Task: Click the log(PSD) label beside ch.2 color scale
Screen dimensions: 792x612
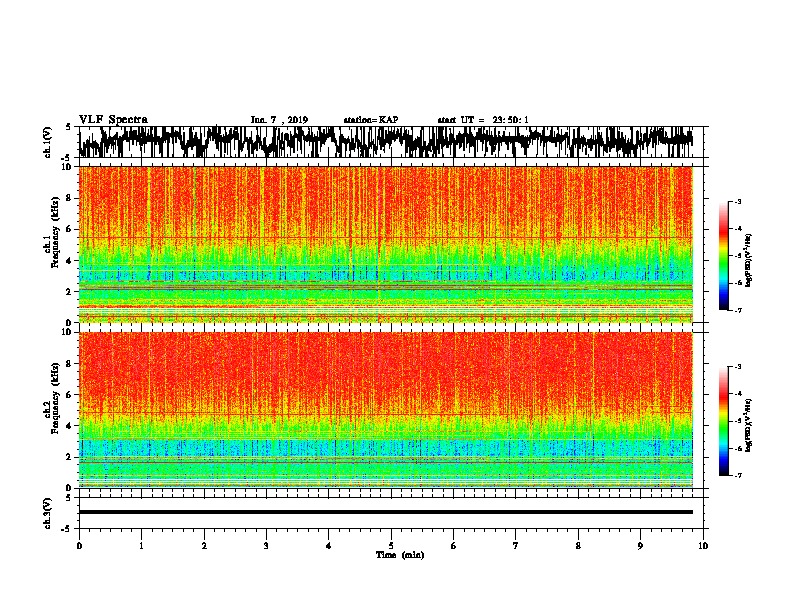Action: pyautogui.click(x=749, y=425)
